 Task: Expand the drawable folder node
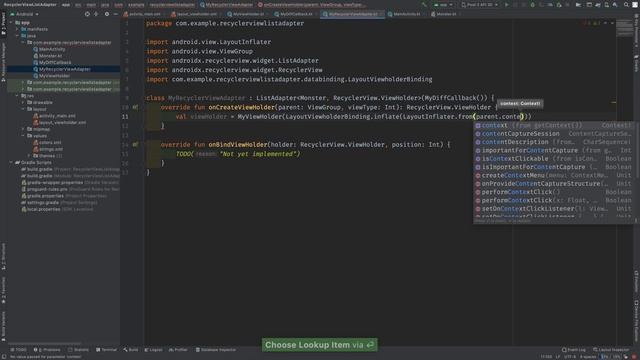[24, 102]
